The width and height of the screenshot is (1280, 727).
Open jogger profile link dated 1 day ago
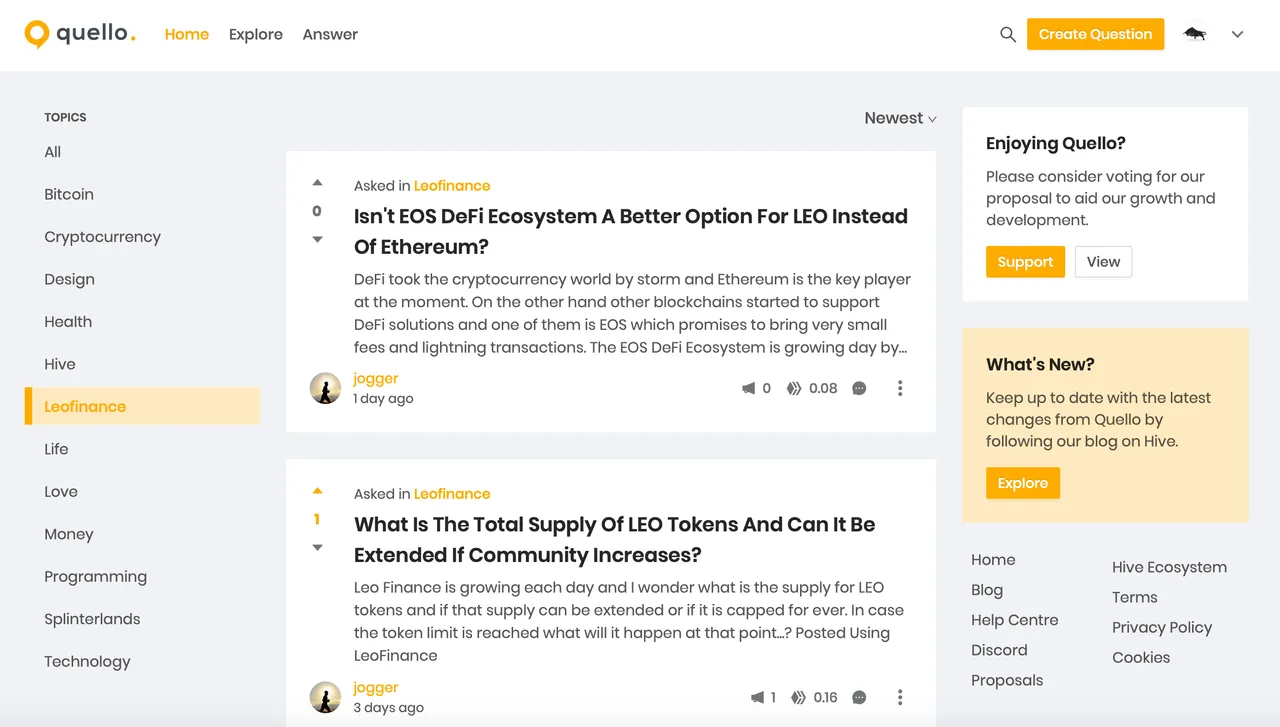[x=376, y=378]
